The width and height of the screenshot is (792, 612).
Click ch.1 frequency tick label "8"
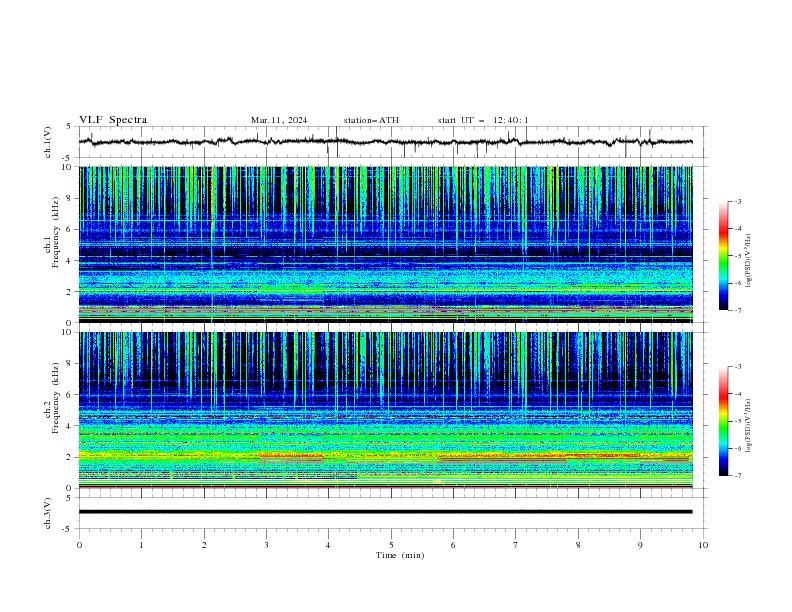point(71,198)
